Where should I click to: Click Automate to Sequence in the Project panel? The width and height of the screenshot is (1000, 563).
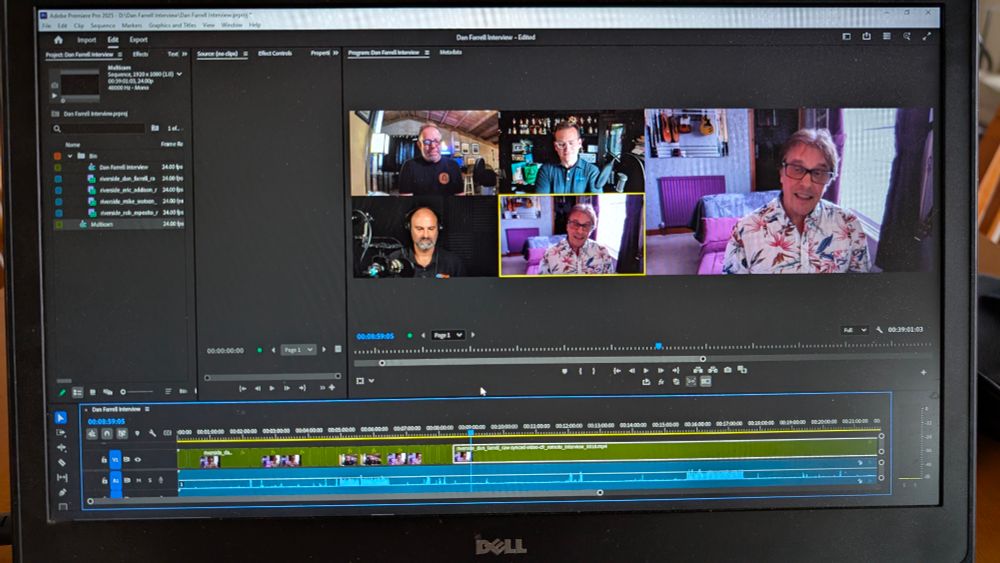point(183,391)
